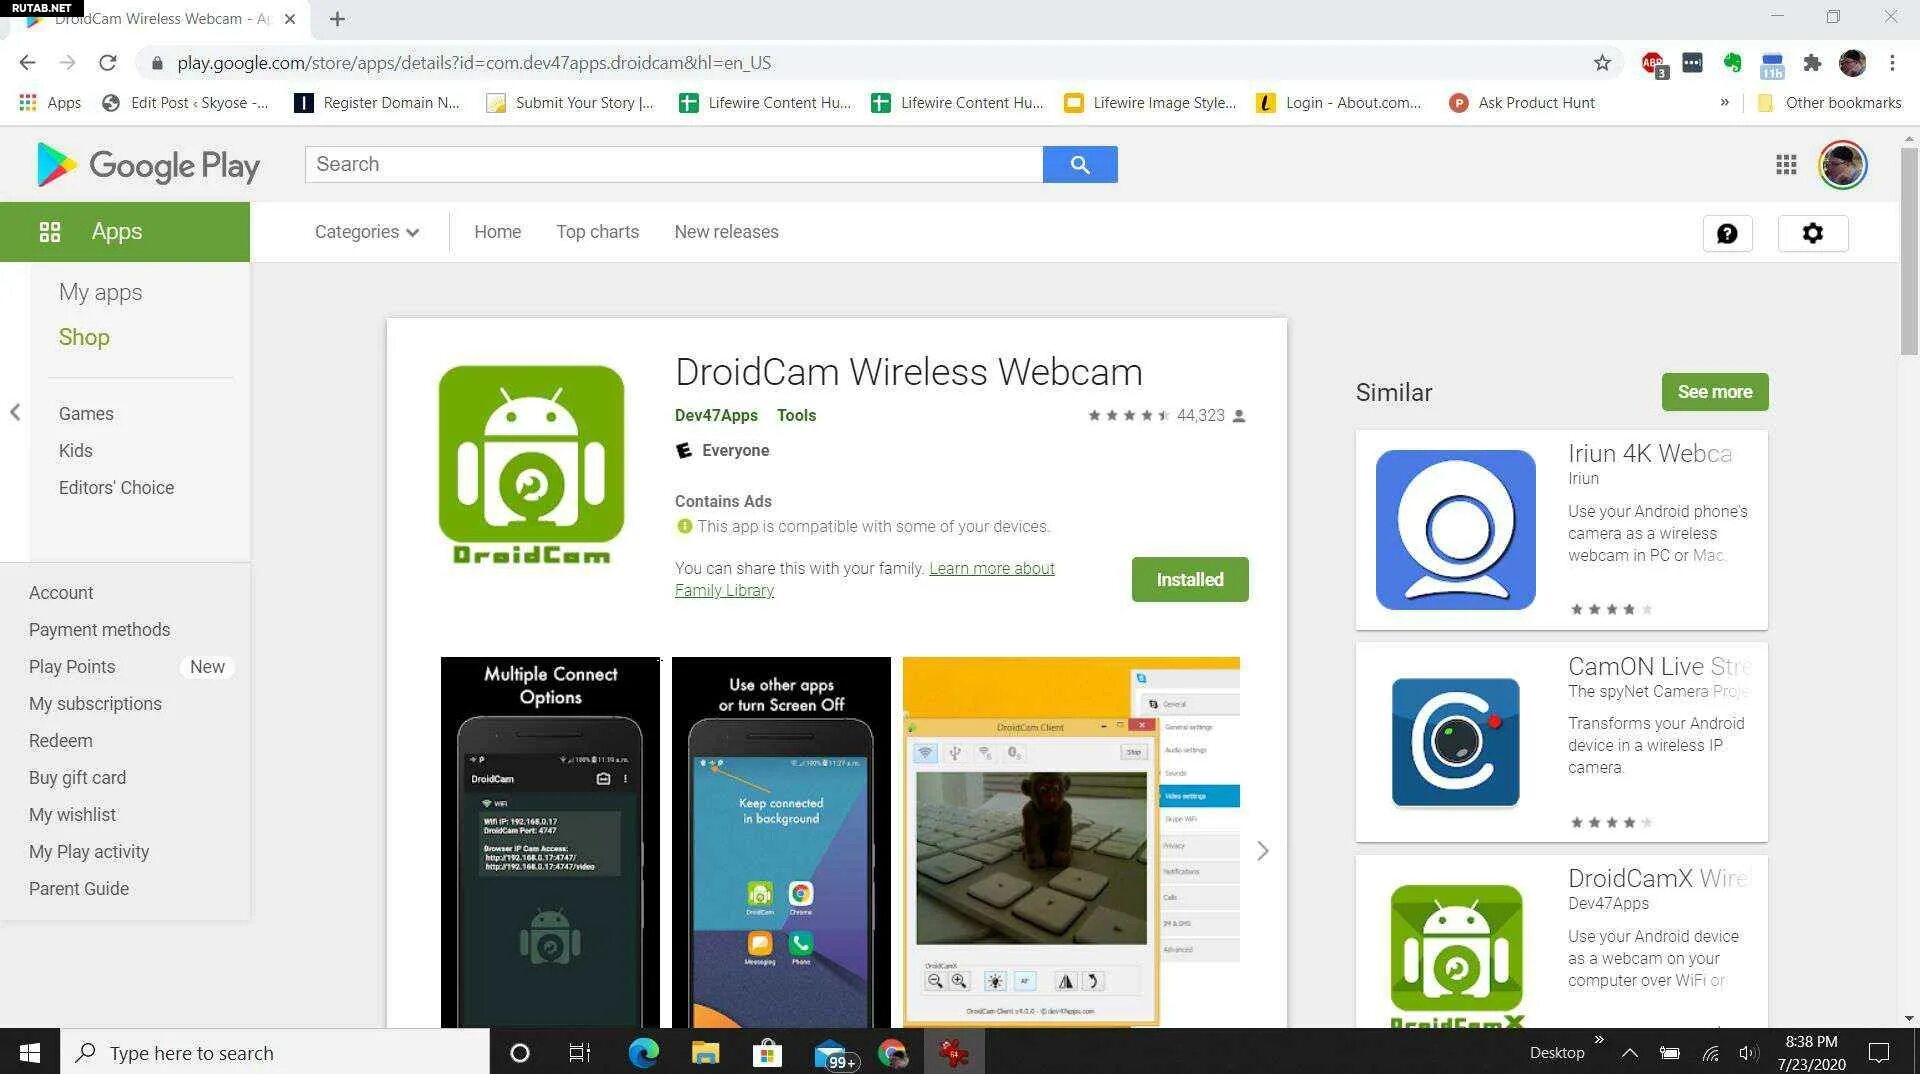Viewport: 1920px width, 1074px height.
Task: Open New releases tab
Action: tap(726, 232)
